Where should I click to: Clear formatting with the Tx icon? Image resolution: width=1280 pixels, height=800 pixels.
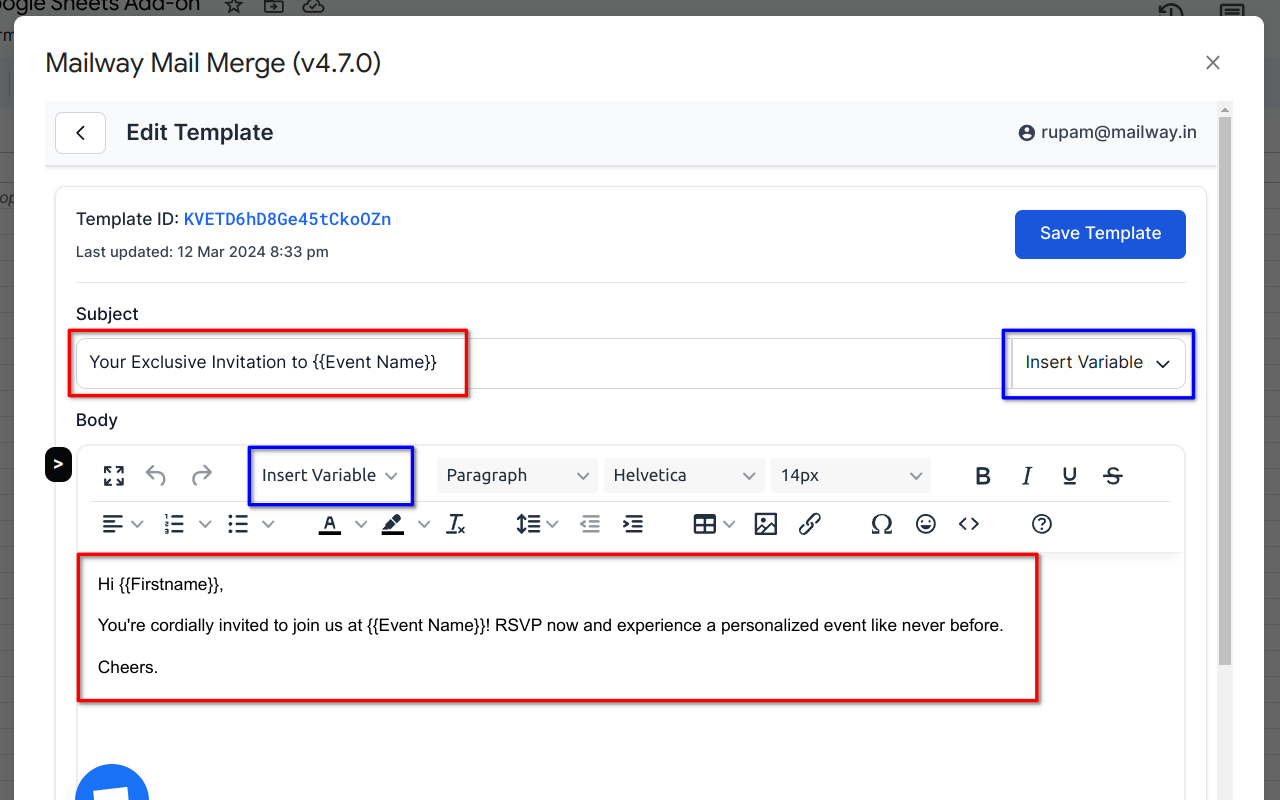point(456,524)
